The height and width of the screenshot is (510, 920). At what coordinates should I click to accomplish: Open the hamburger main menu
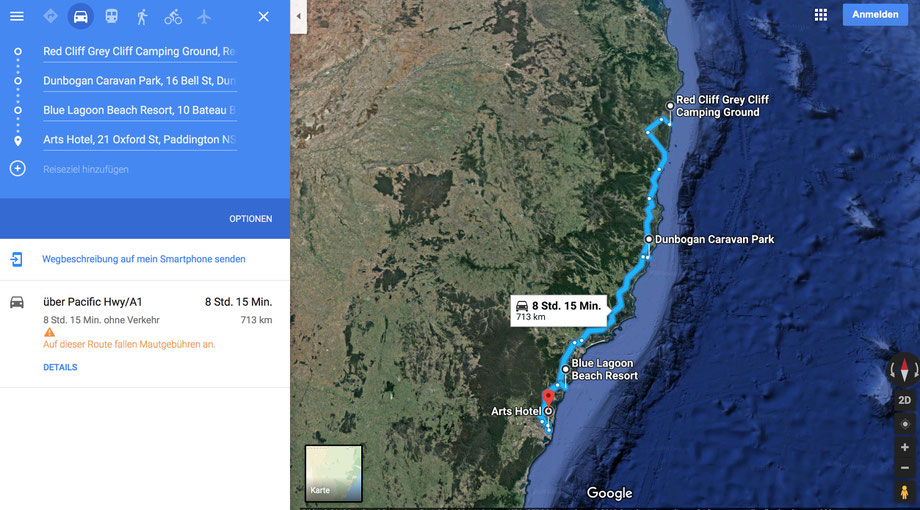[16, 16]
